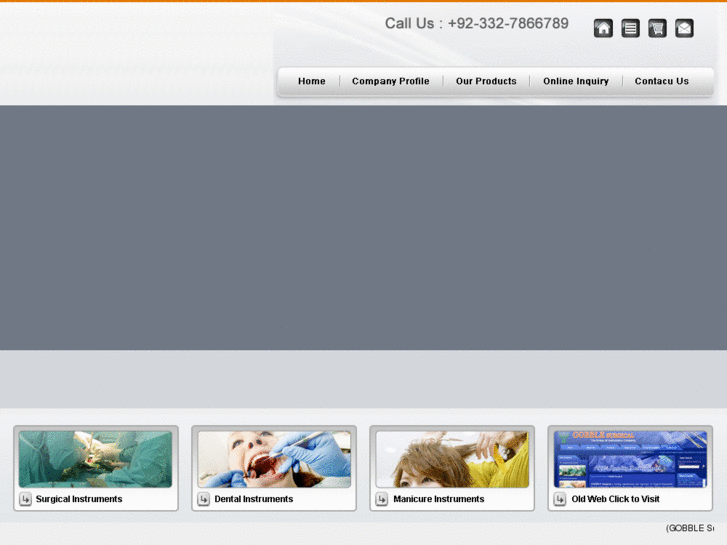This screenshot has width=727, height=545.
Task: Click arrow icon beside Surgical Instruments
Action: pos(26,499)
